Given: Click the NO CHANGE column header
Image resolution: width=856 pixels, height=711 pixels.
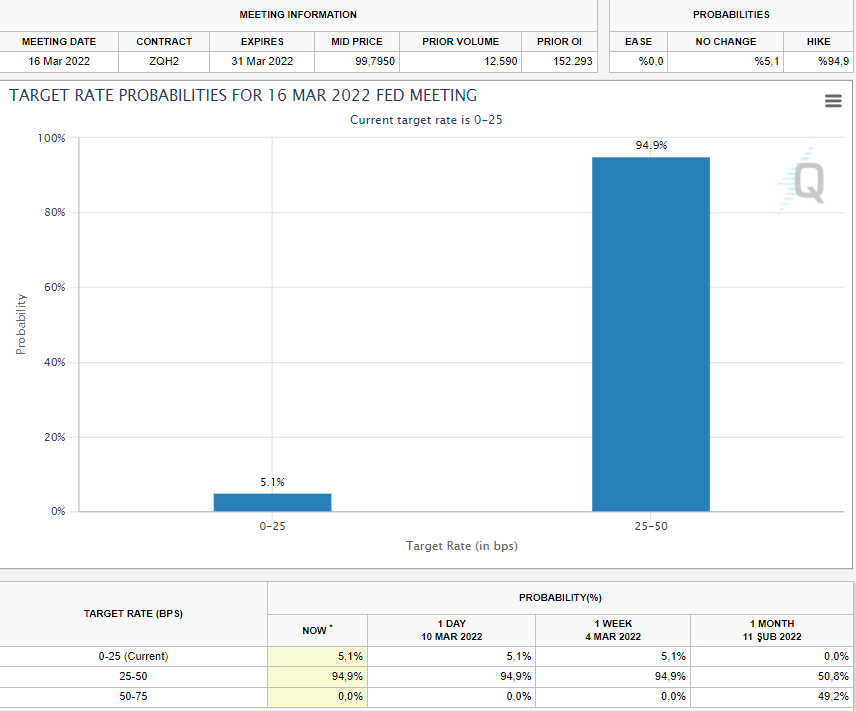Looking at the screenshot, I should (726, 42).
